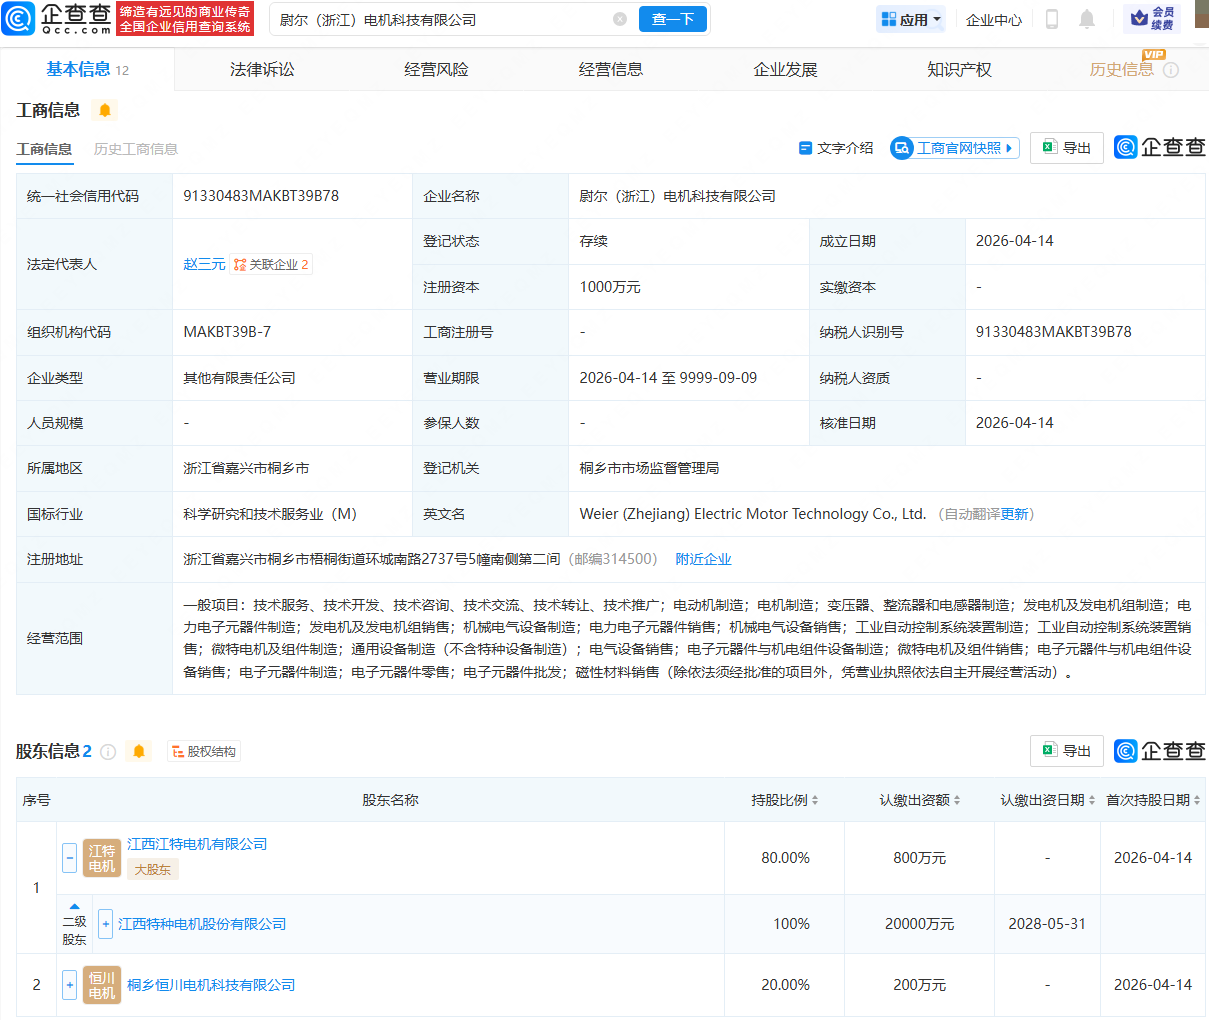Screen dimensions: 1209x1020
Task: Click the 文字介绍 text summary icon
Action: 805,147
